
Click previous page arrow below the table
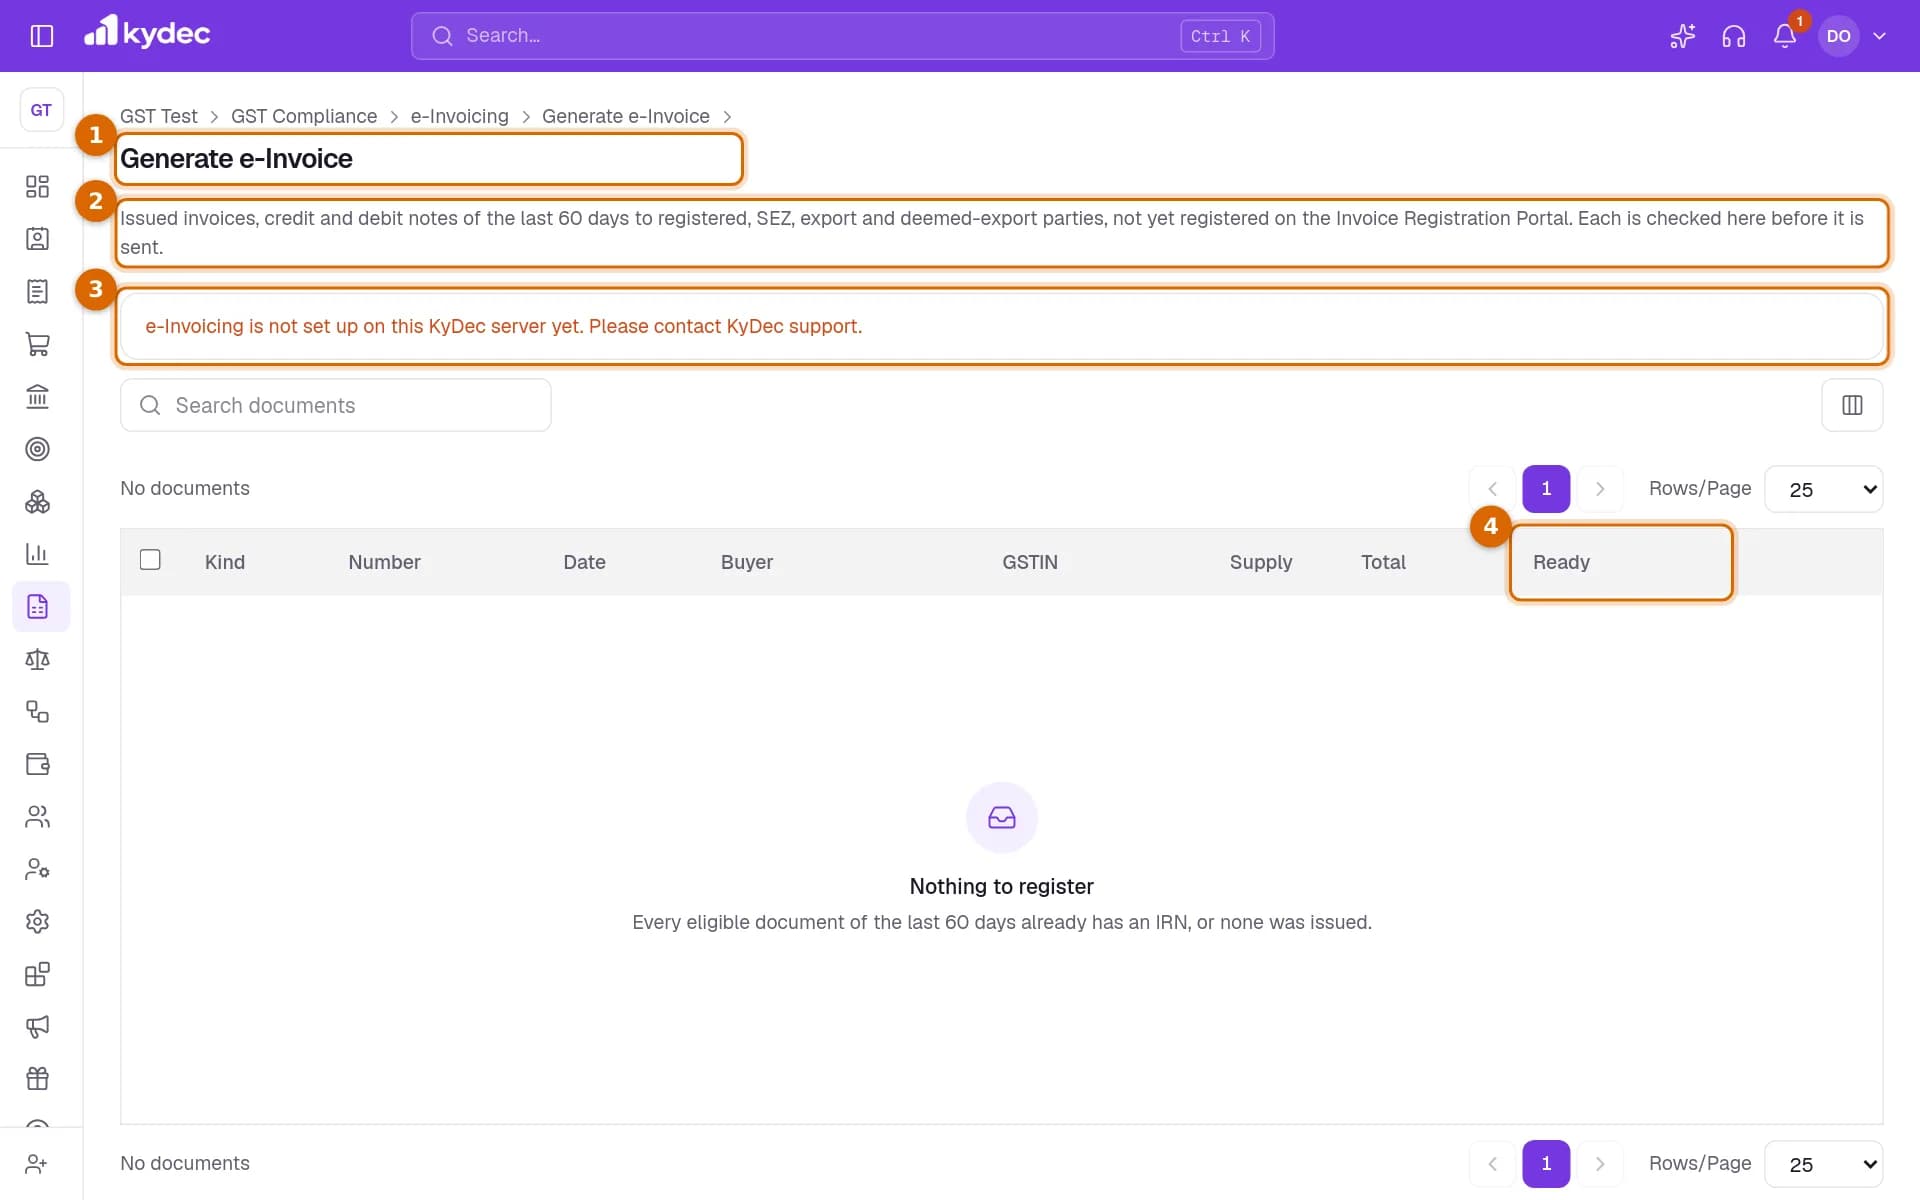(x=1492, y=1164)
